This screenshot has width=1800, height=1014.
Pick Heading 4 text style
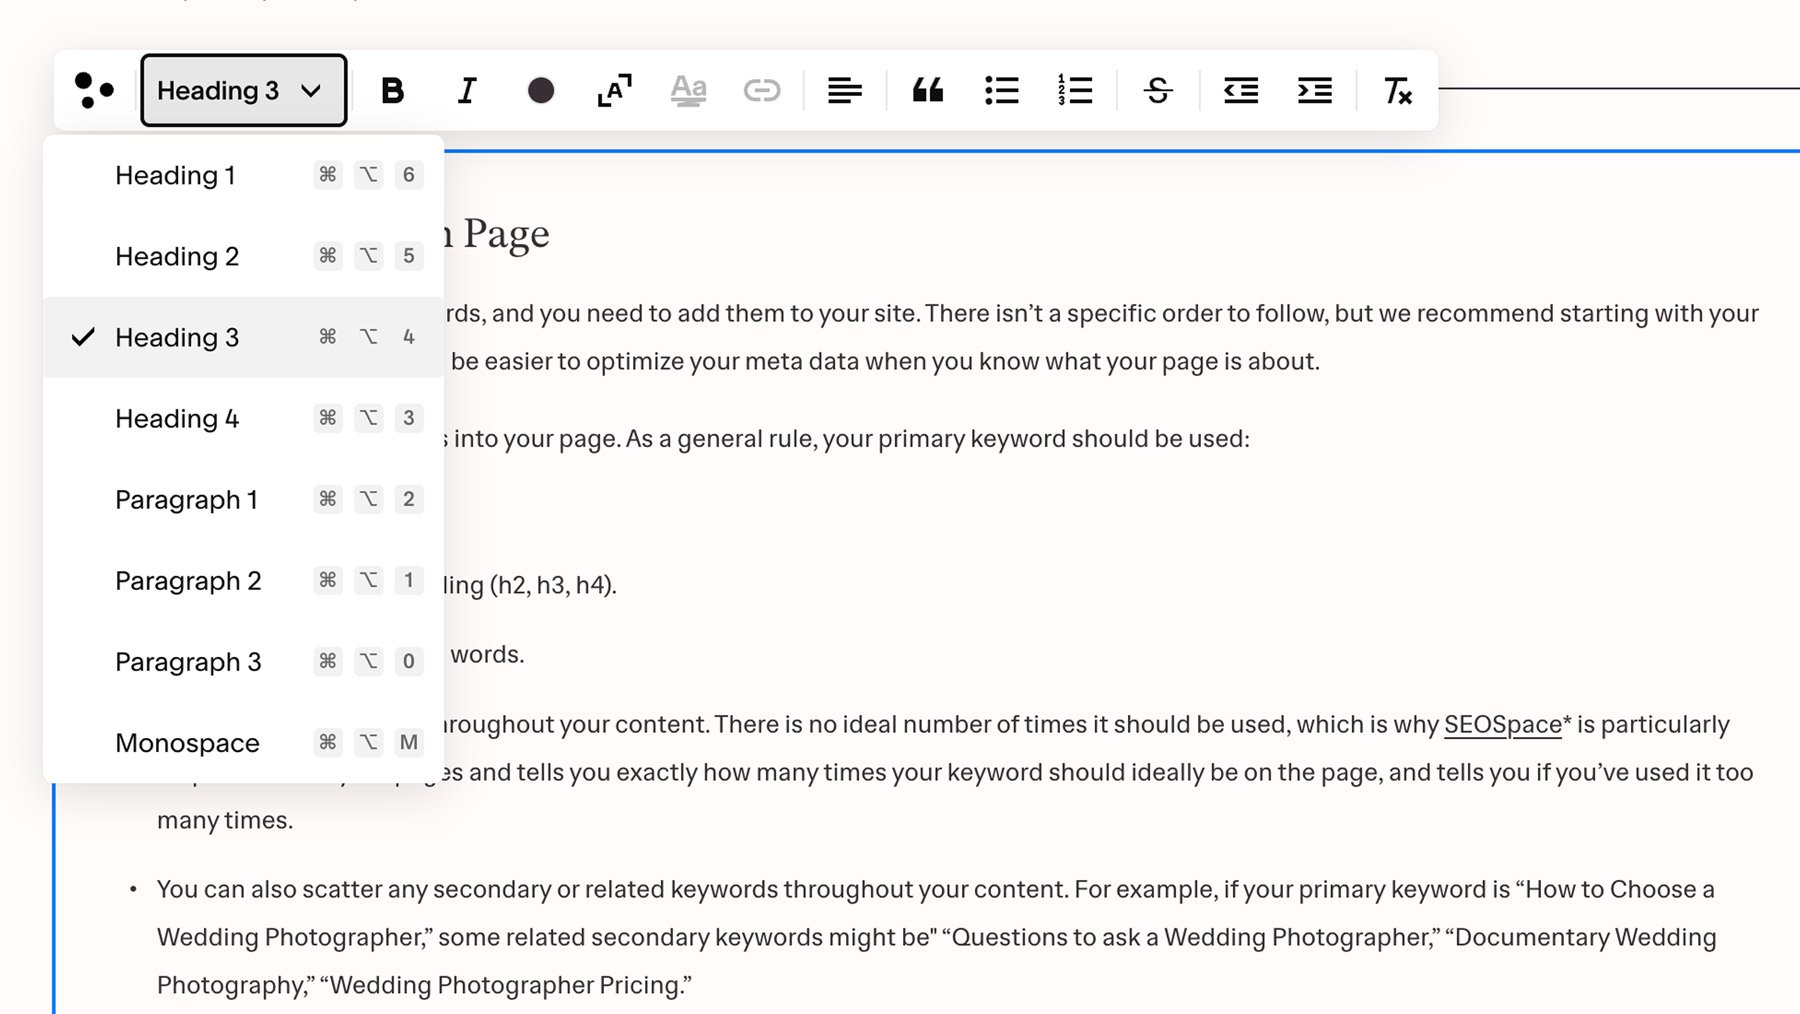(x=243, y=418)
